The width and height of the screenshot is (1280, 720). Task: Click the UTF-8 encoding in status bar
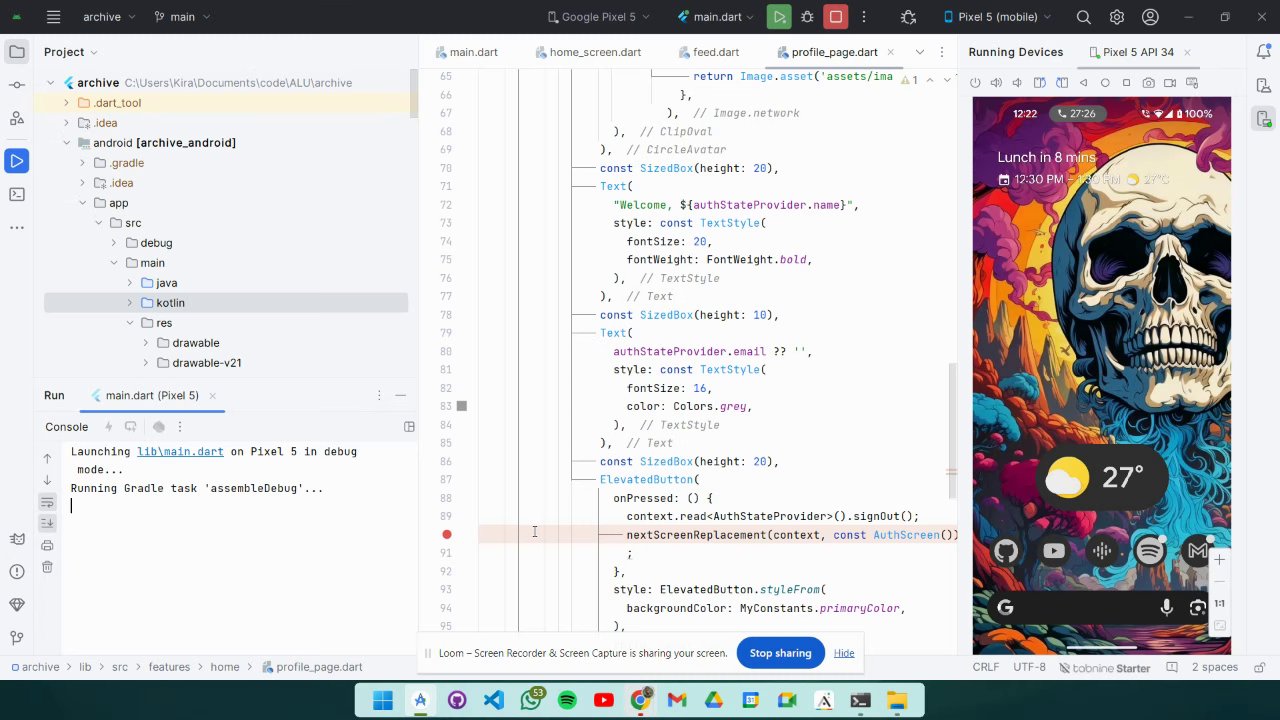click(x=1029, y=667)
